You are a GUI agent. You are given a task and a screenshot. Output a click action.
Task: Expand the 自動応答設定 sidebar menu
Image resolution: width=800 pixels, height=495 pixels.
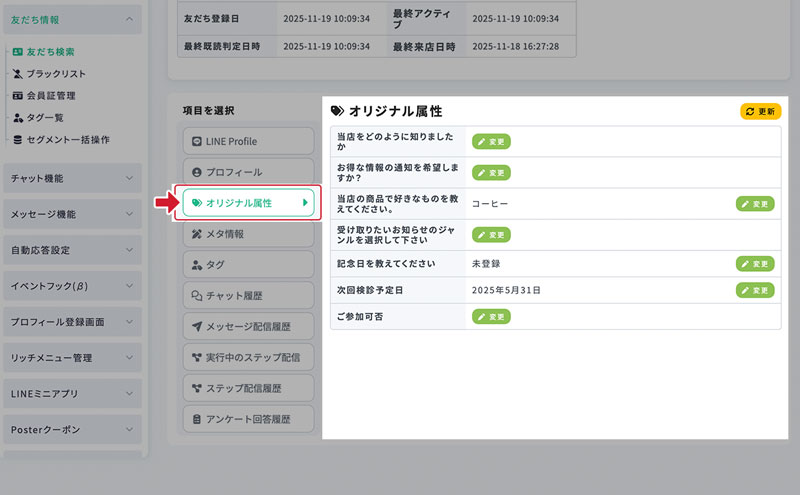(x=72, y=250)
